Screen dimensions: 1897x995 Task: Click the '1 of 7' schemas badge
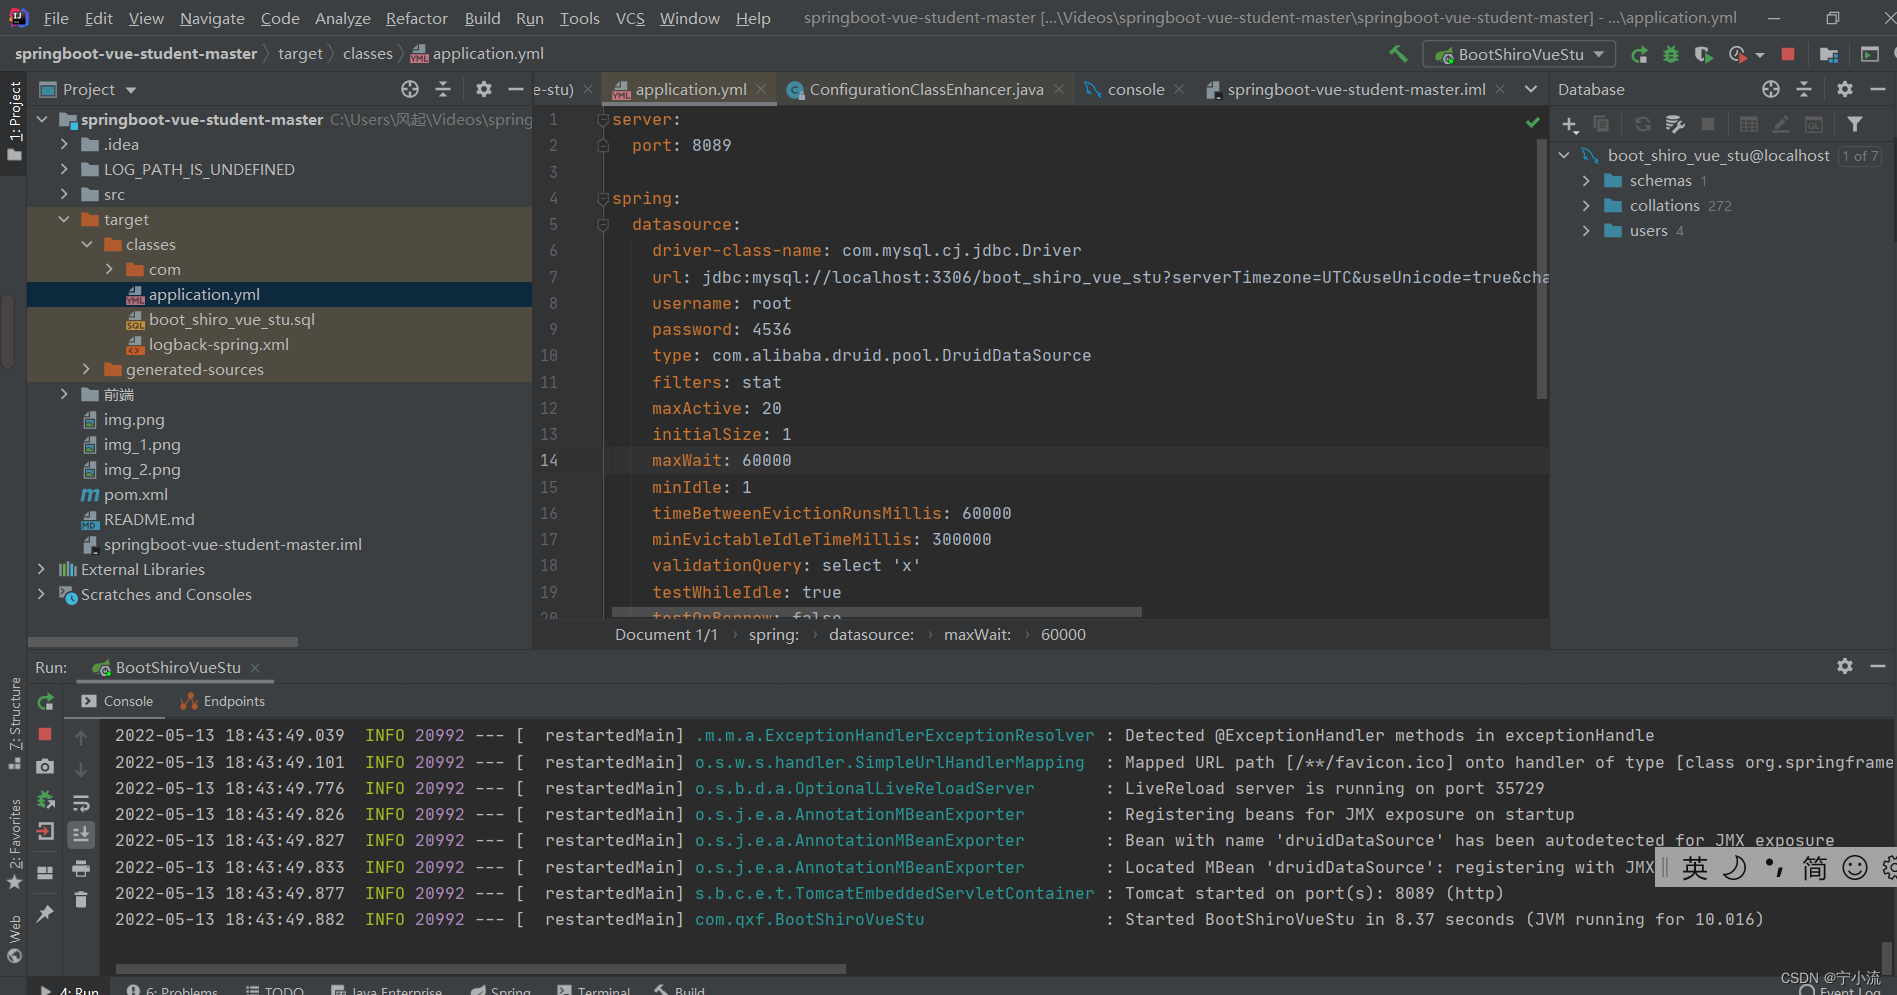[1861, 156]
